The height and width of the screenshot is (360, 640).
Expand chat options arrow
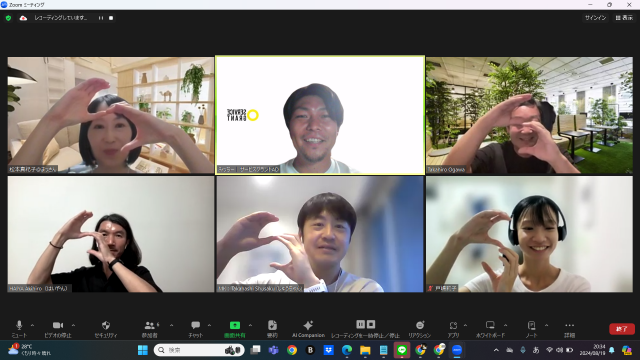click(x=209, y=325)
